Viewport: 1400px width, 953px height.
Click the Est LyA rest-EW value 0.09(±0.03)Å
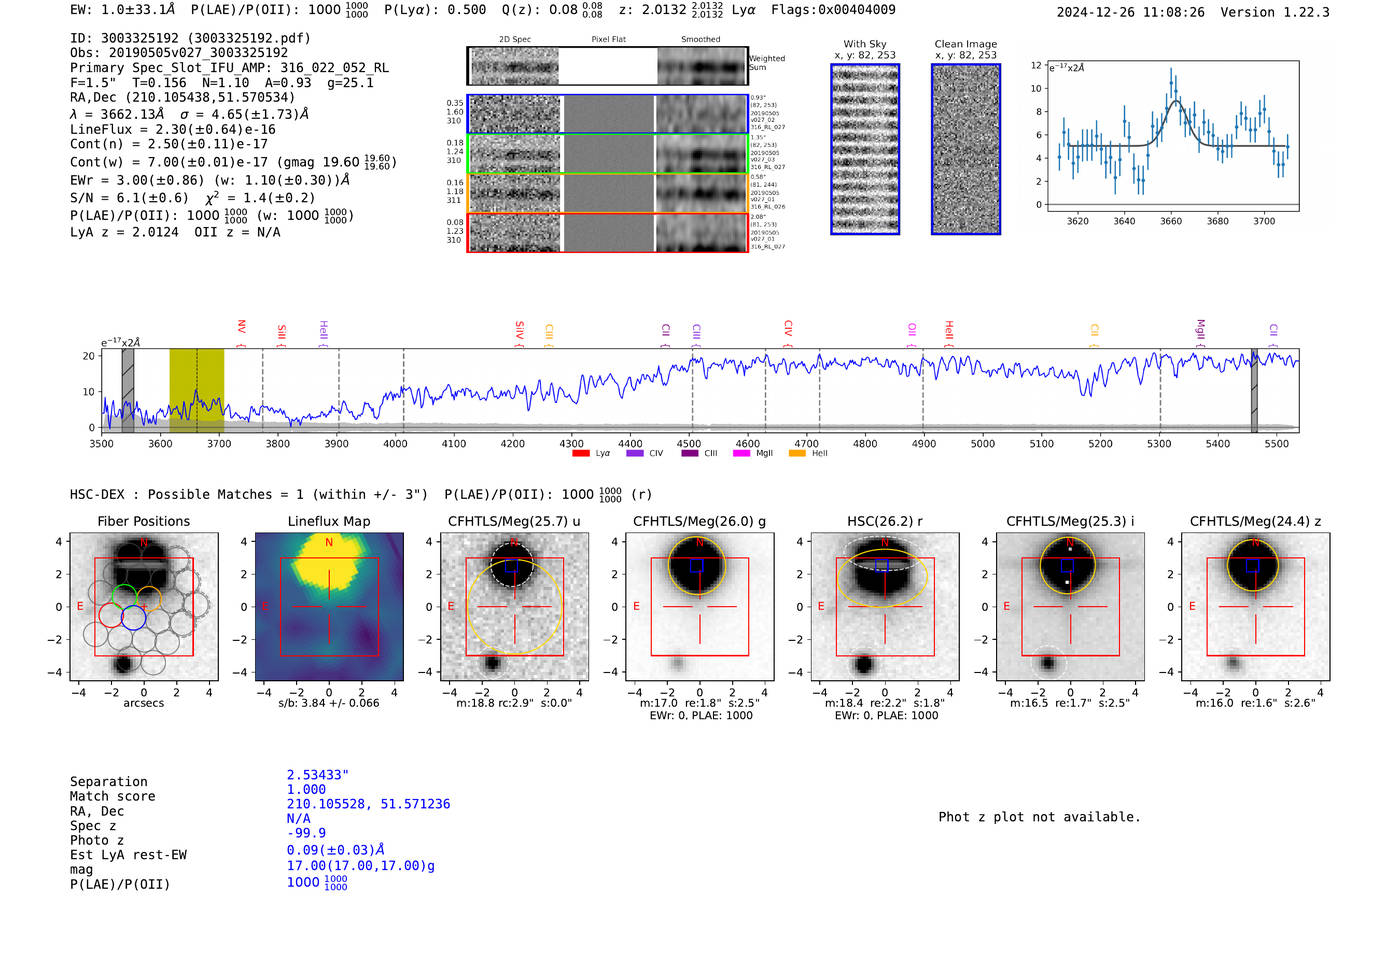(336, 850)
